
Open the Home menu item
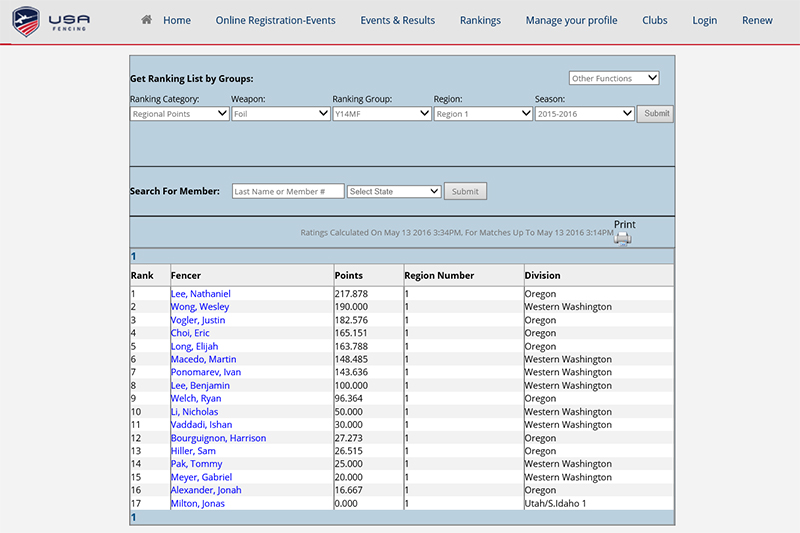[177, 20]
